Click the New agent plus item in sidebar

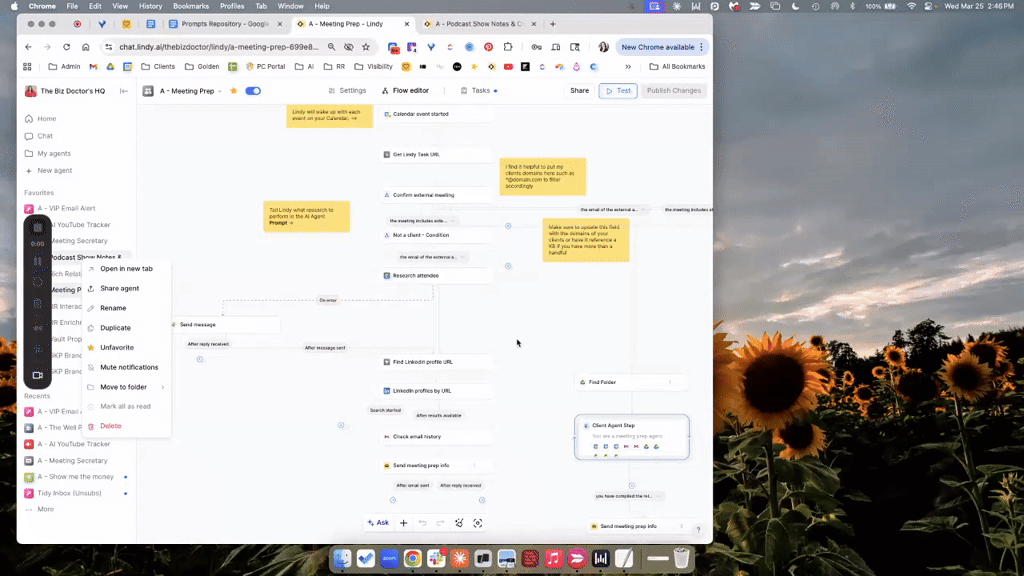click(55, 170)
